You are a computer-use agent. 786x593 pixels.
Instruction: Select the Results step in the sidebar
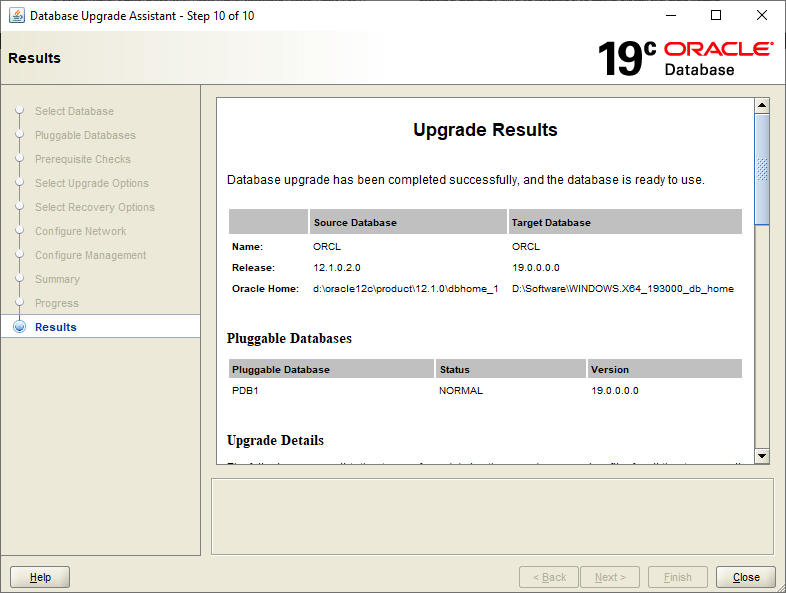[x=56, y=327]
